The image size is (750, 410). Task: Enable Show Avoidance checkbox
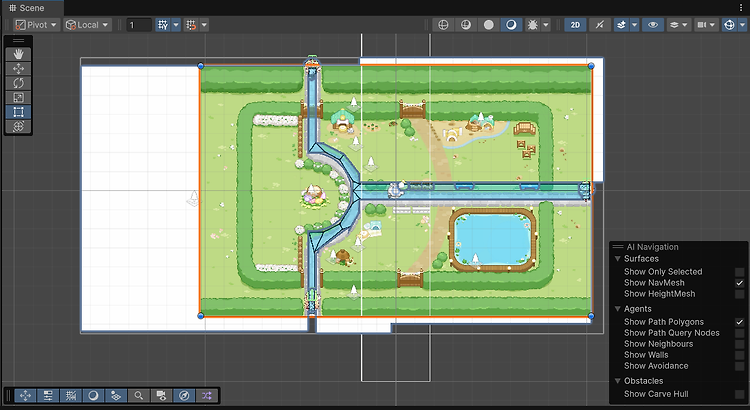tap(739, 366)
